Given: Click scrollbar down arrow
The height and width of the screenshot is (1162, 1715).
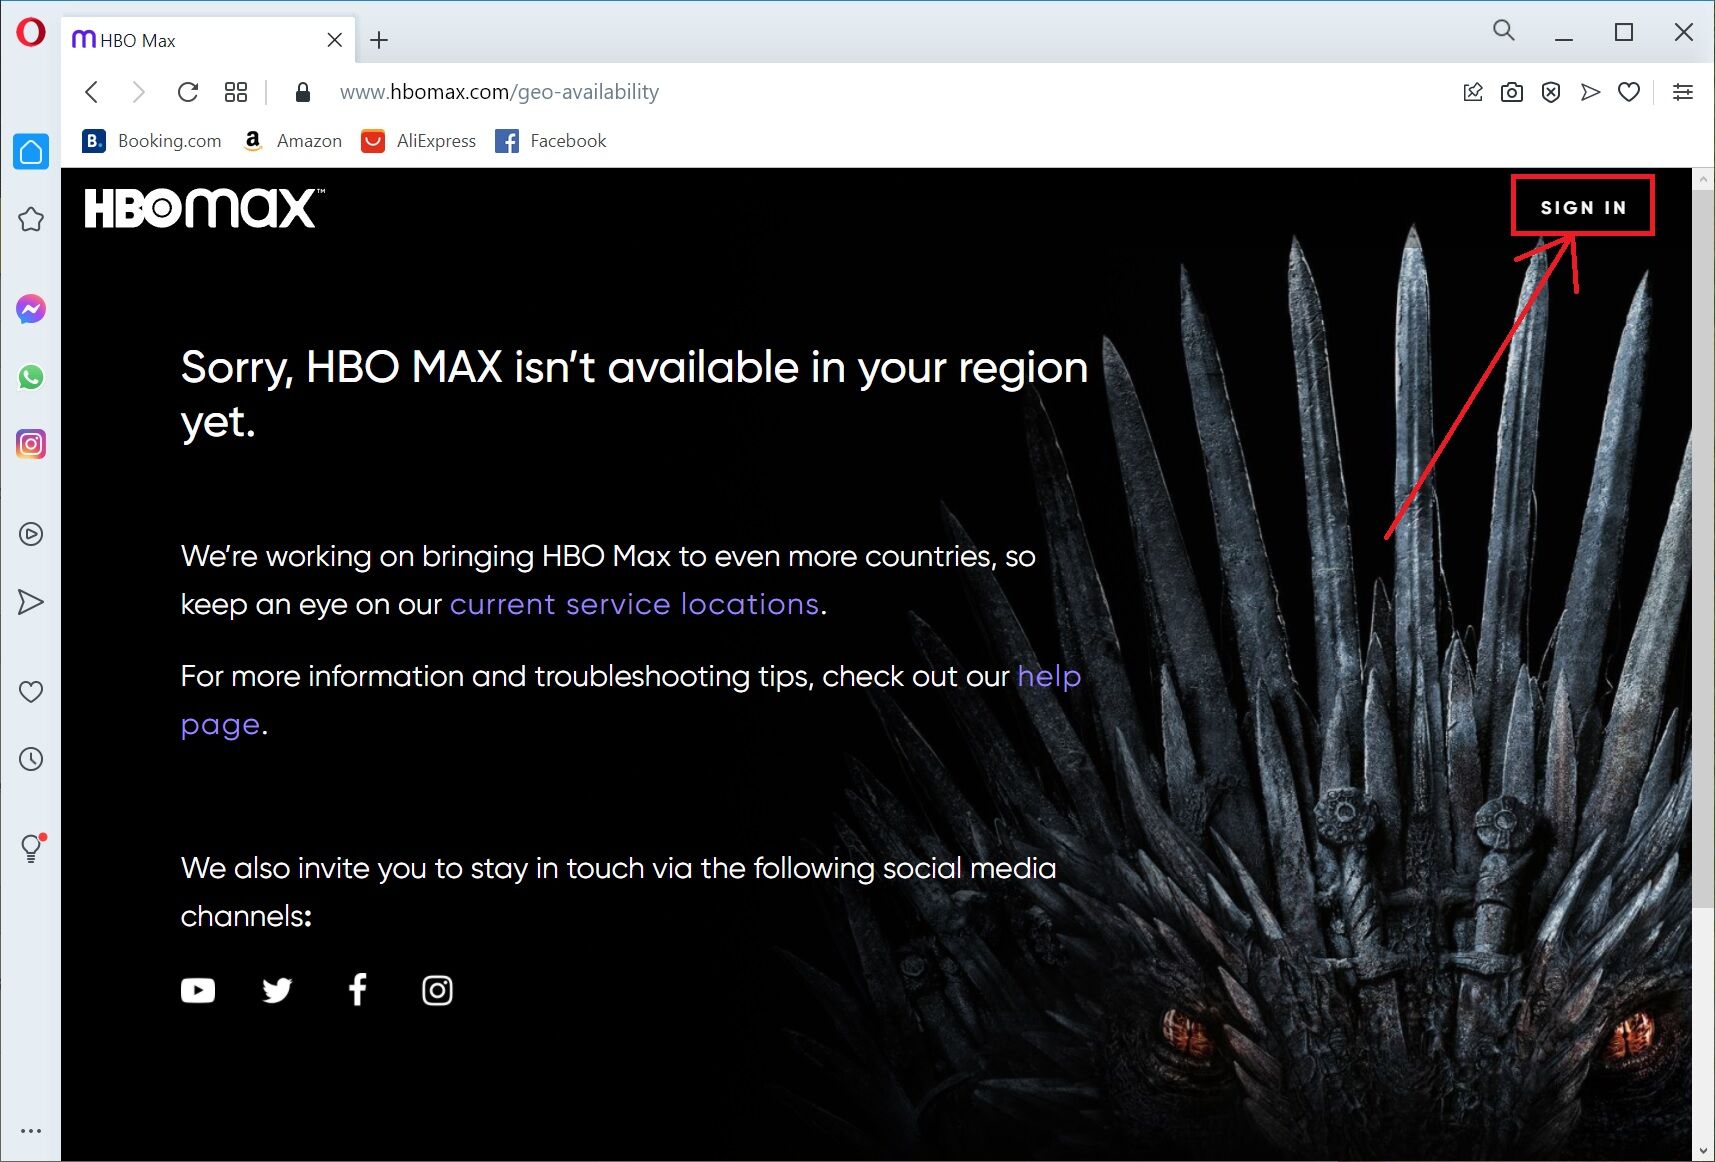Looking at the screenshot, I should (1703, 1151).
